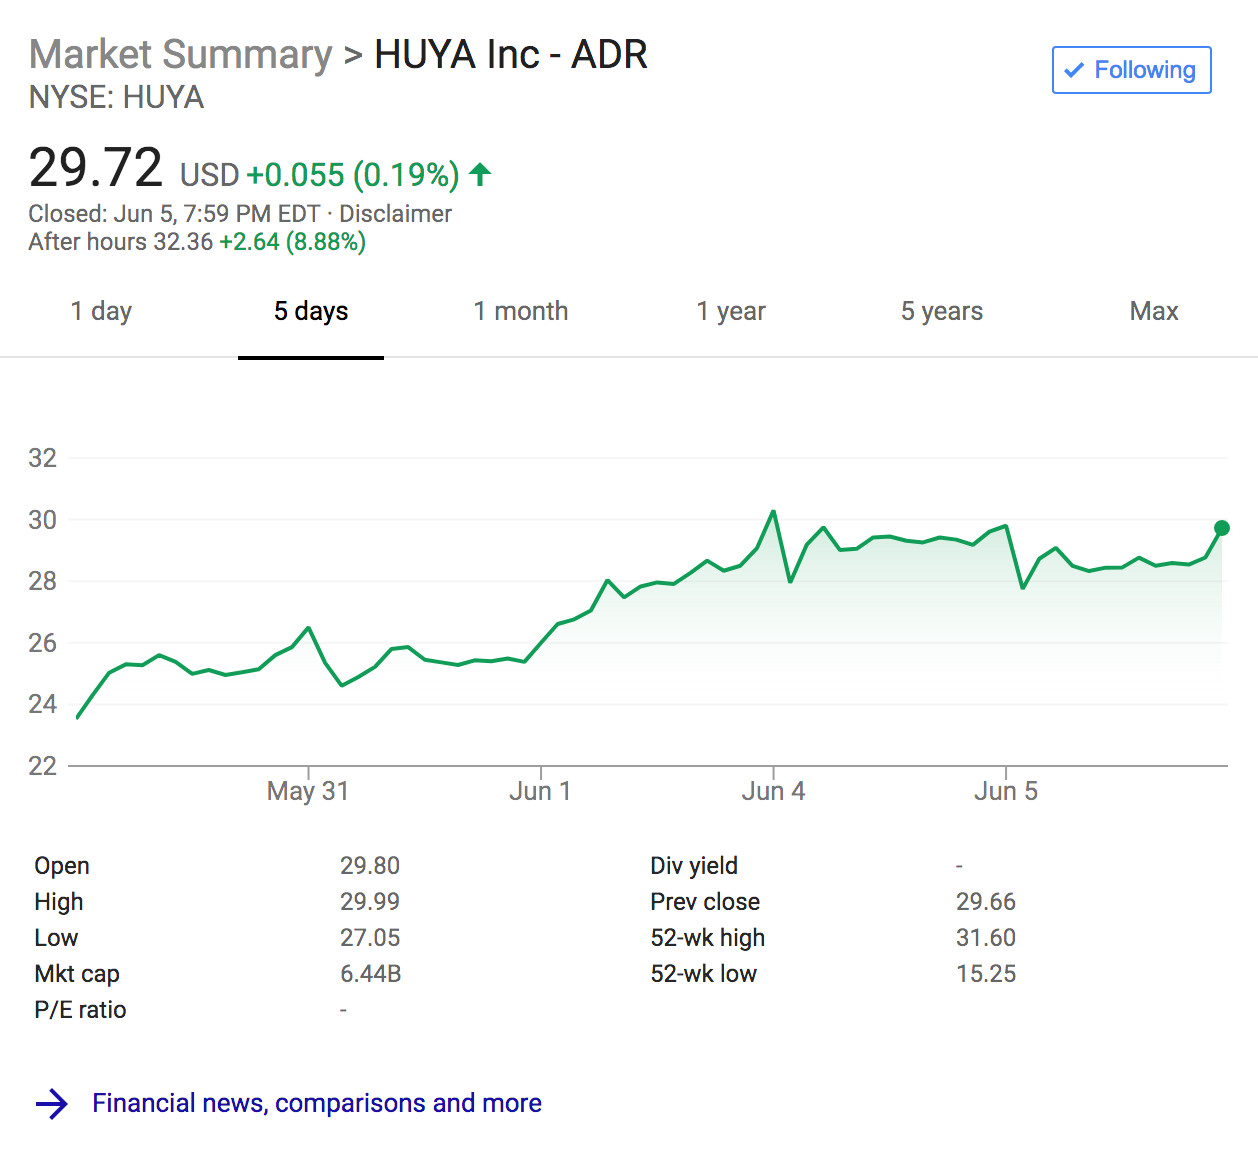Click the HUYA Inc - ADR title
The height and width of the screenshot is (1168, 1258).
pos(510,54)
